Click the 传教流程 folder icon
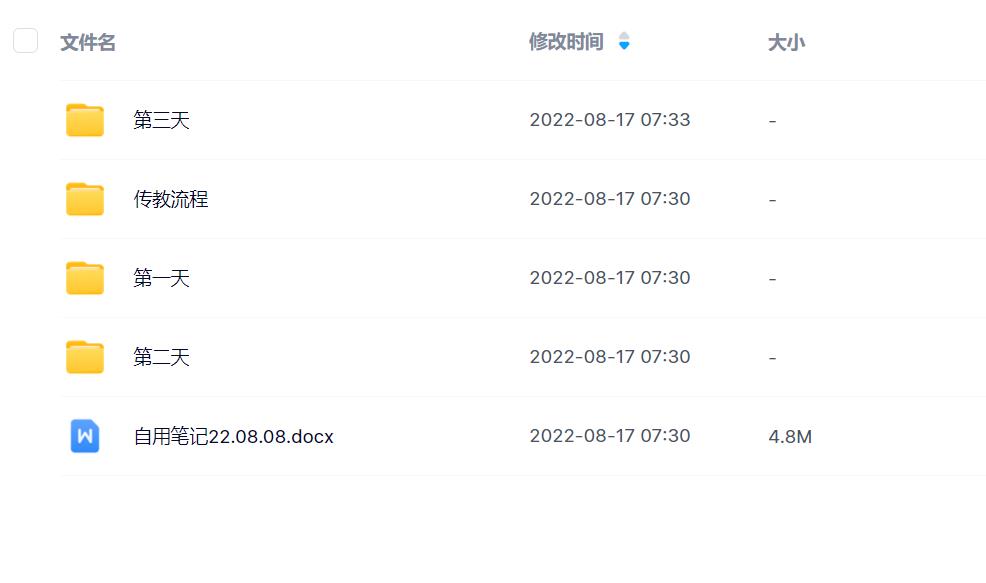 point(85,199)
